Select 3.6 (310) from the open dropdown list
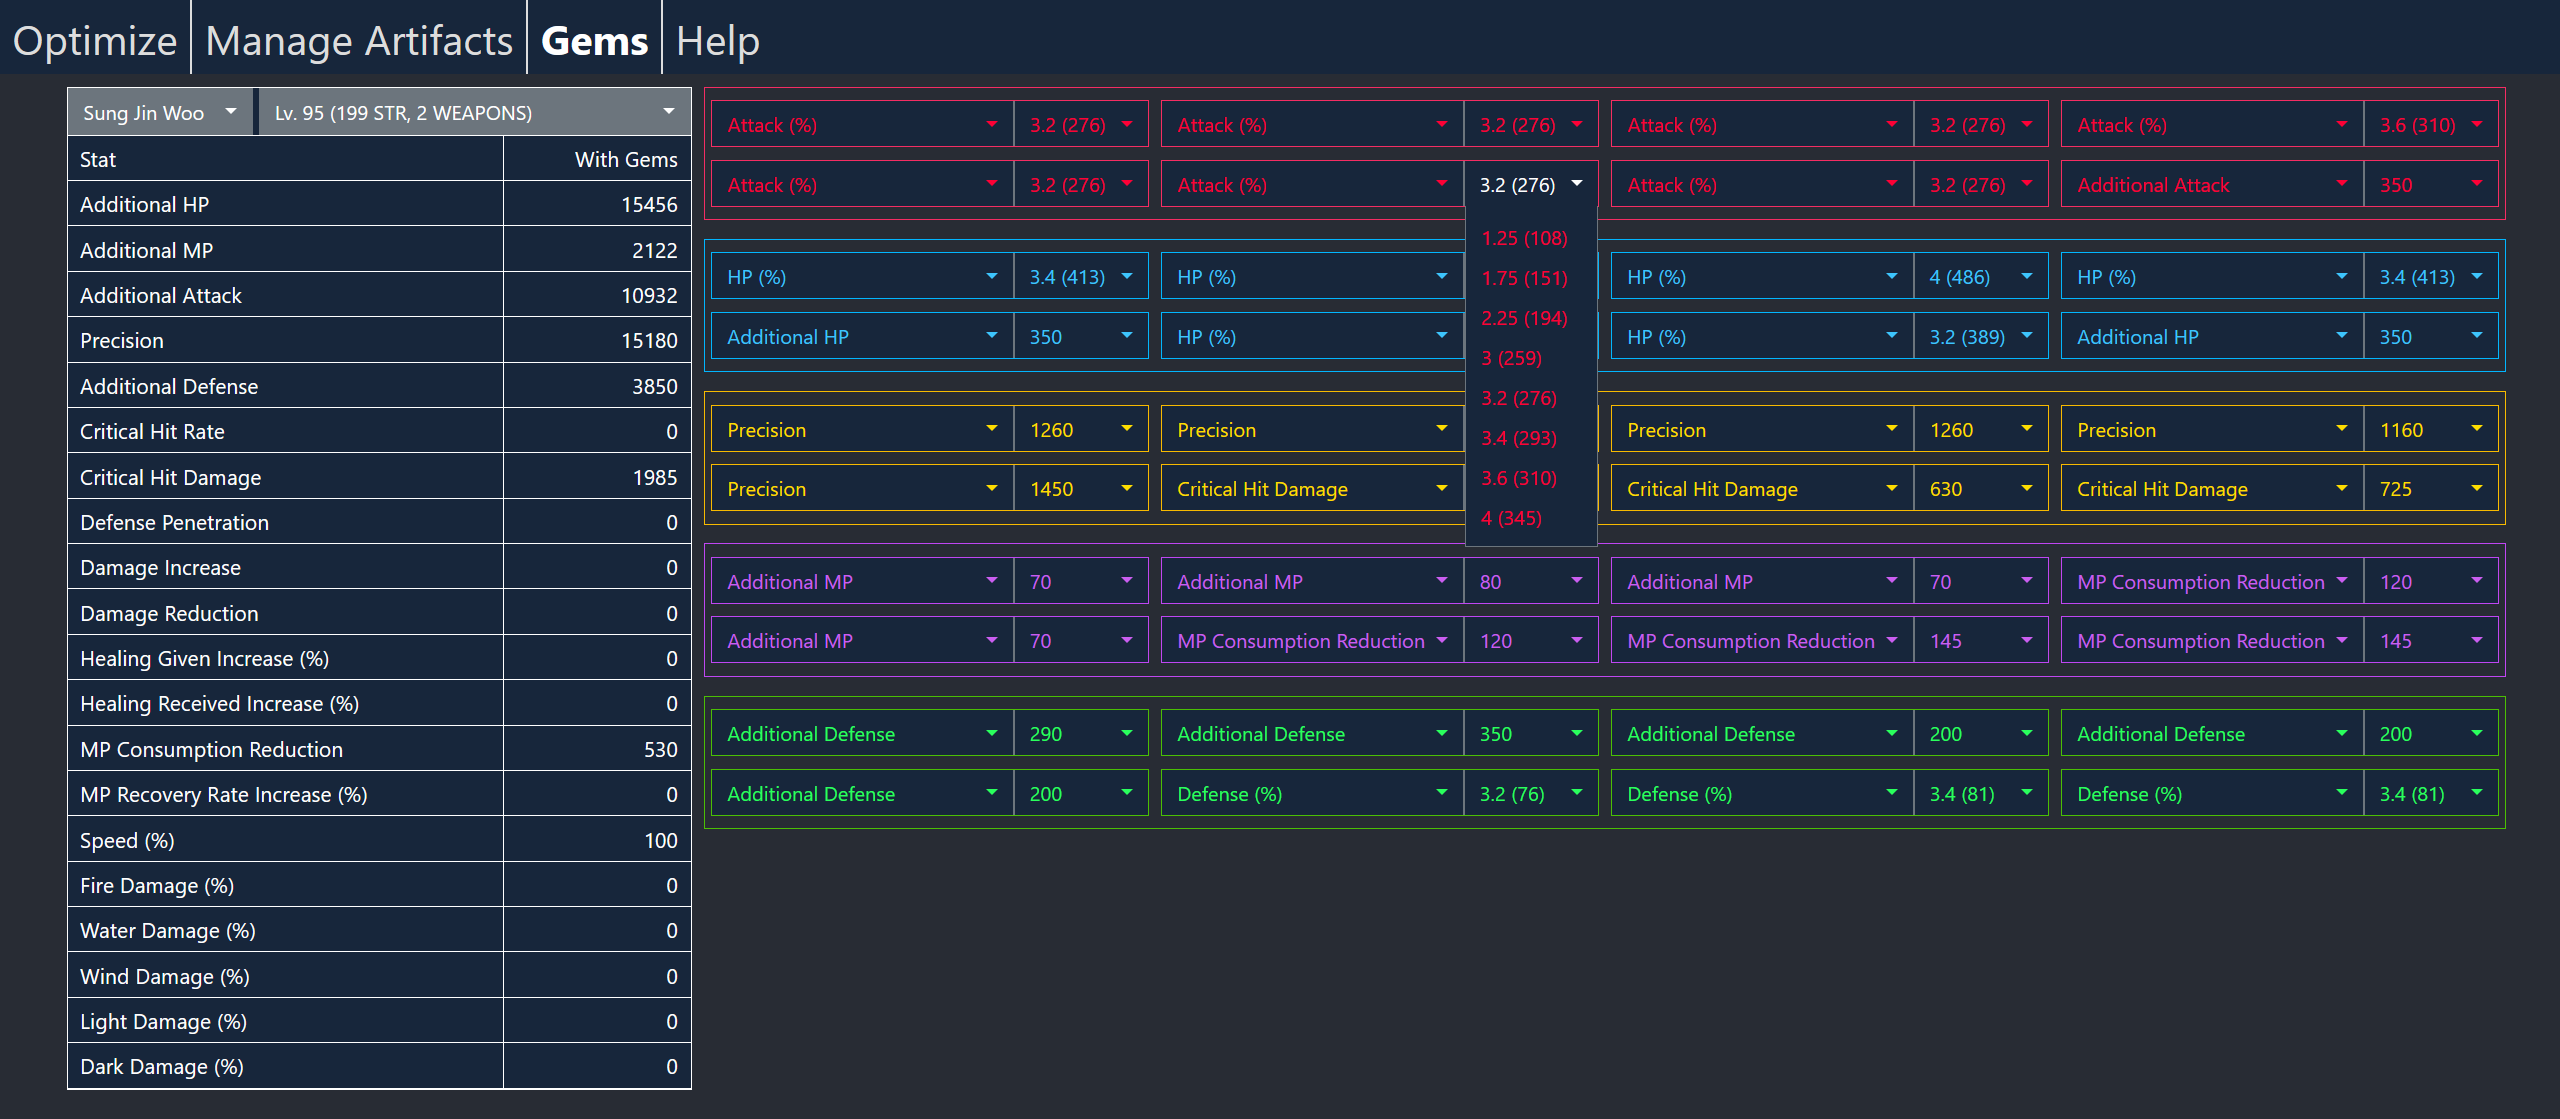2560x1119 pixels. [1519, 478]
